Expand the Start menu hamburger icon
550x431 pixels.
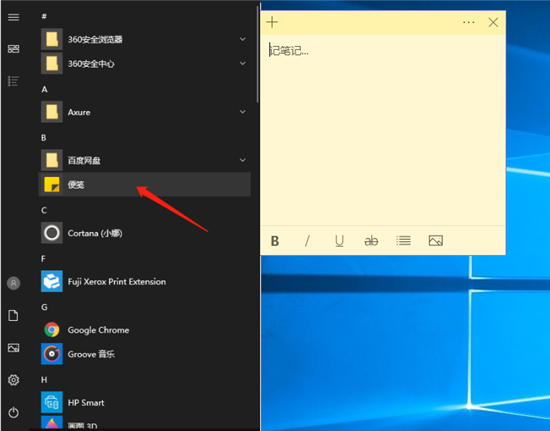pyautogui.click(x=14, y=17)
